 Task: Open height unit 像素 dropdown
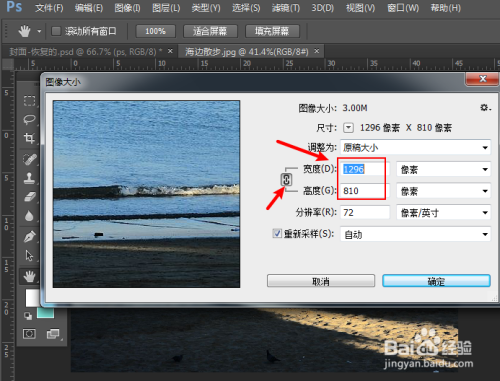(x=443, y=191)
